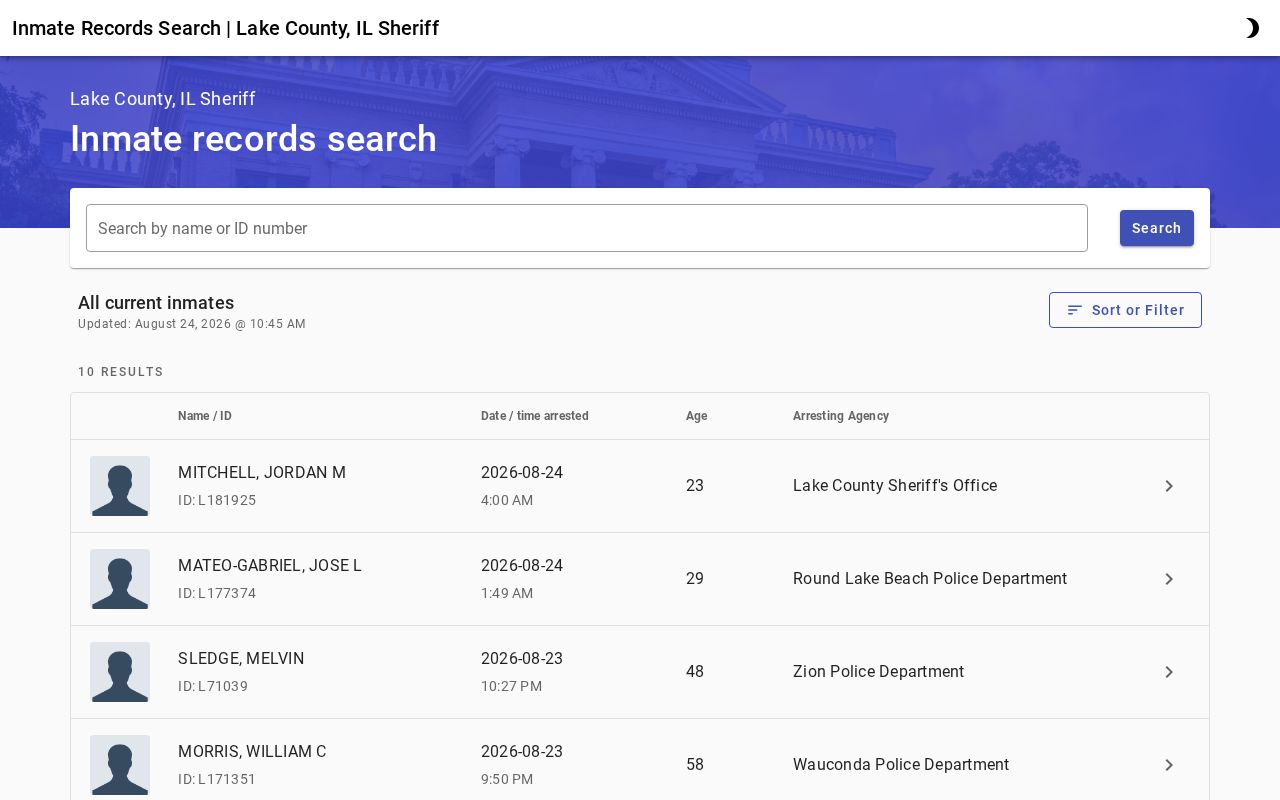Click arrest time 9:50 PM
Viewport: 1280px width, 800px height.
pos(507,779)
